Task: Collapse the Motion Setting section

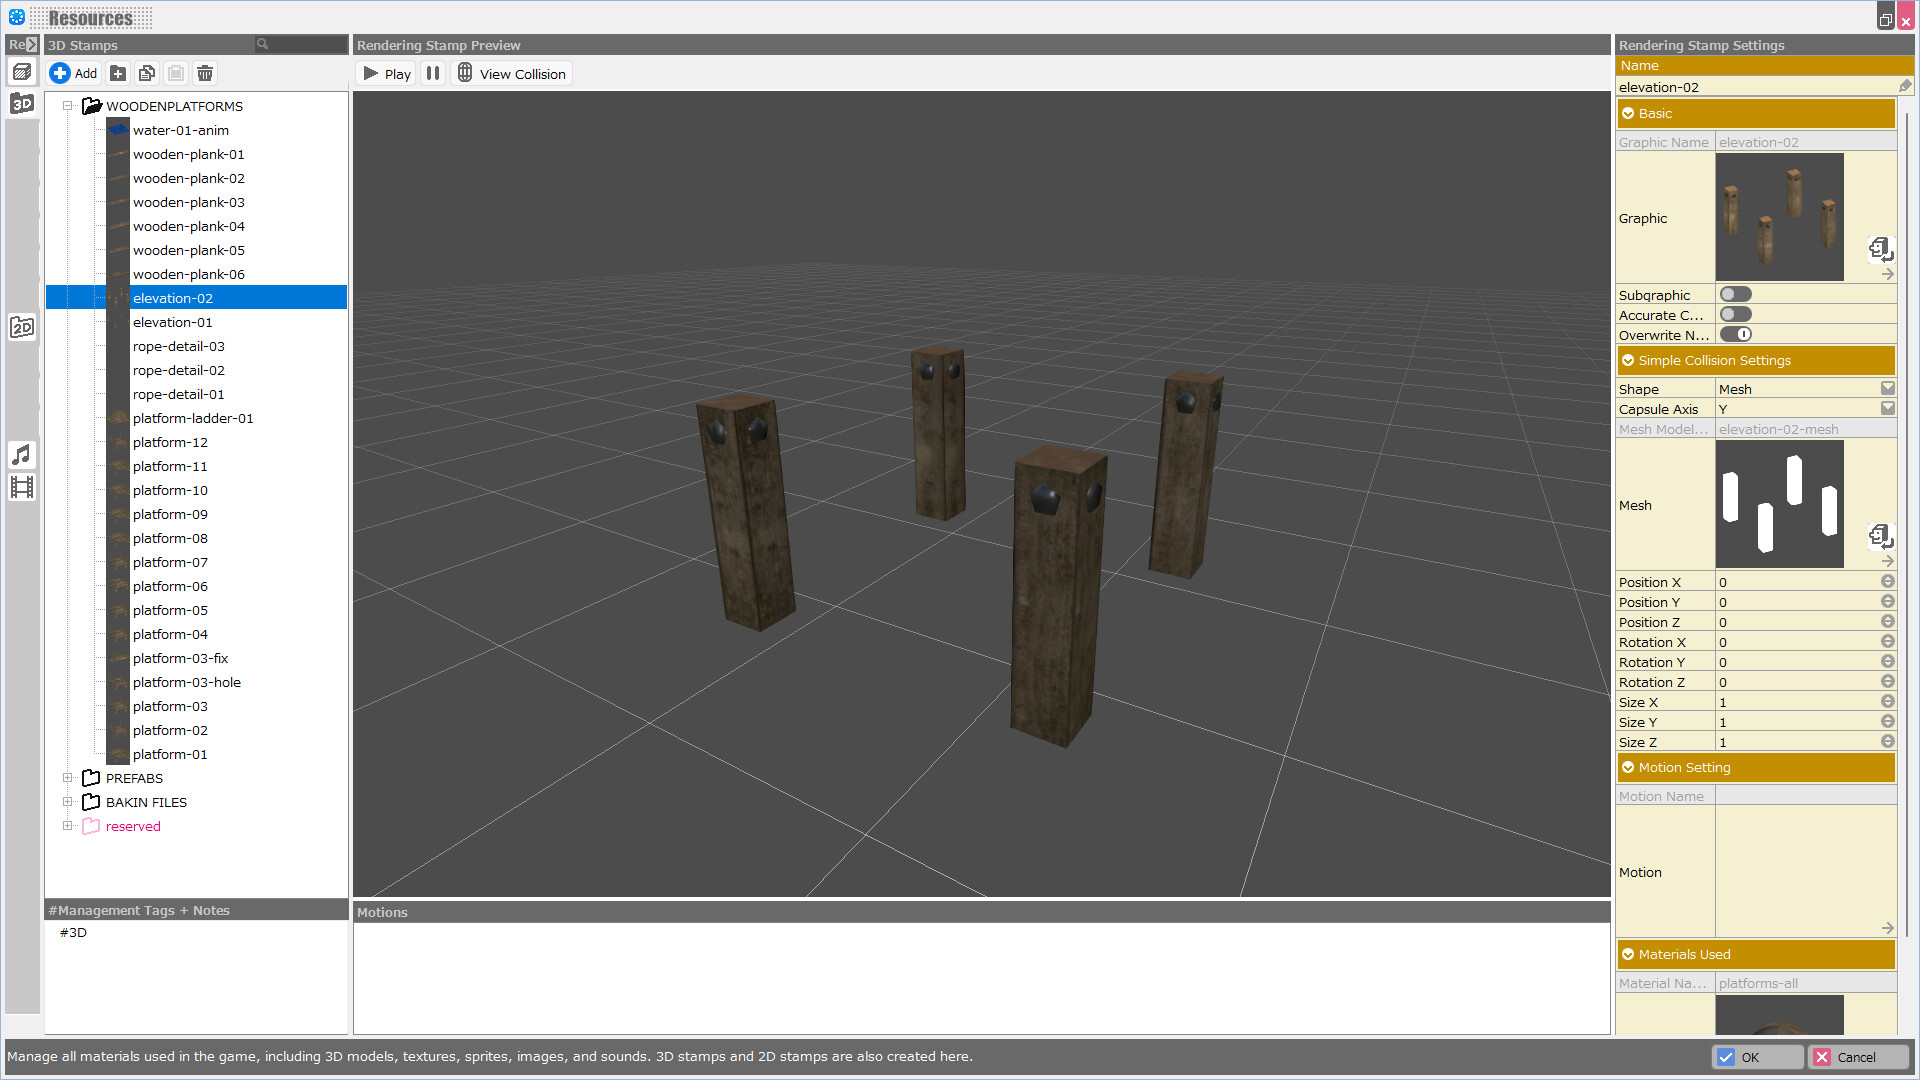Action: pyautogui.click(x=1629, y=767)
